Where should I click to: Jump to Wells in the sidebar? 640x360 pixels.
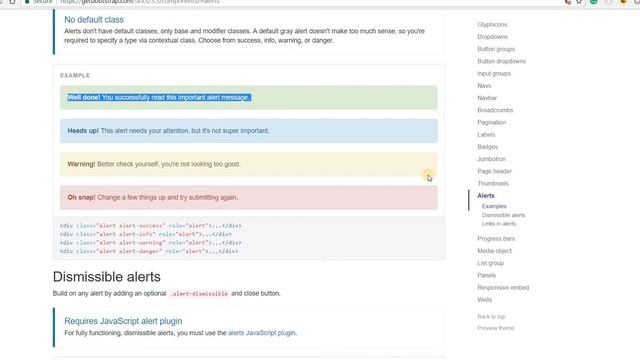(x=484, y=300)
